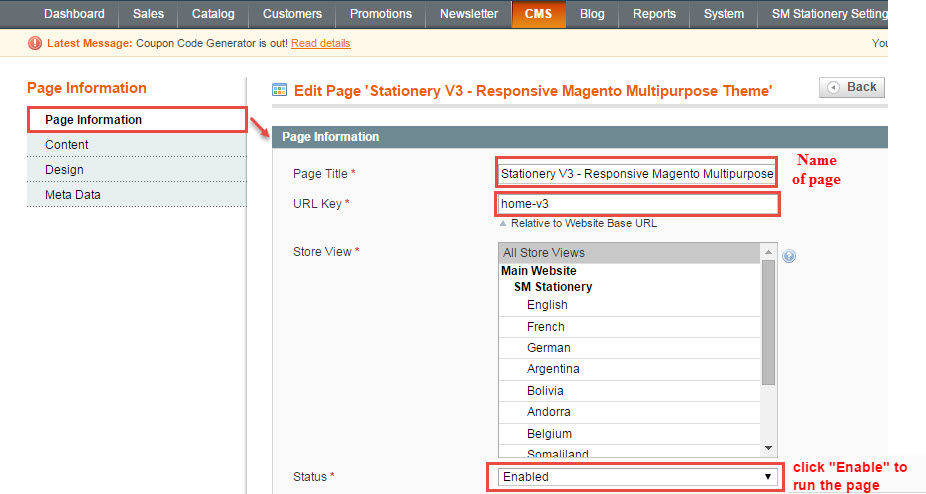Open the Customers menu
Screen dimensions: 926x494
pos(292,14)
